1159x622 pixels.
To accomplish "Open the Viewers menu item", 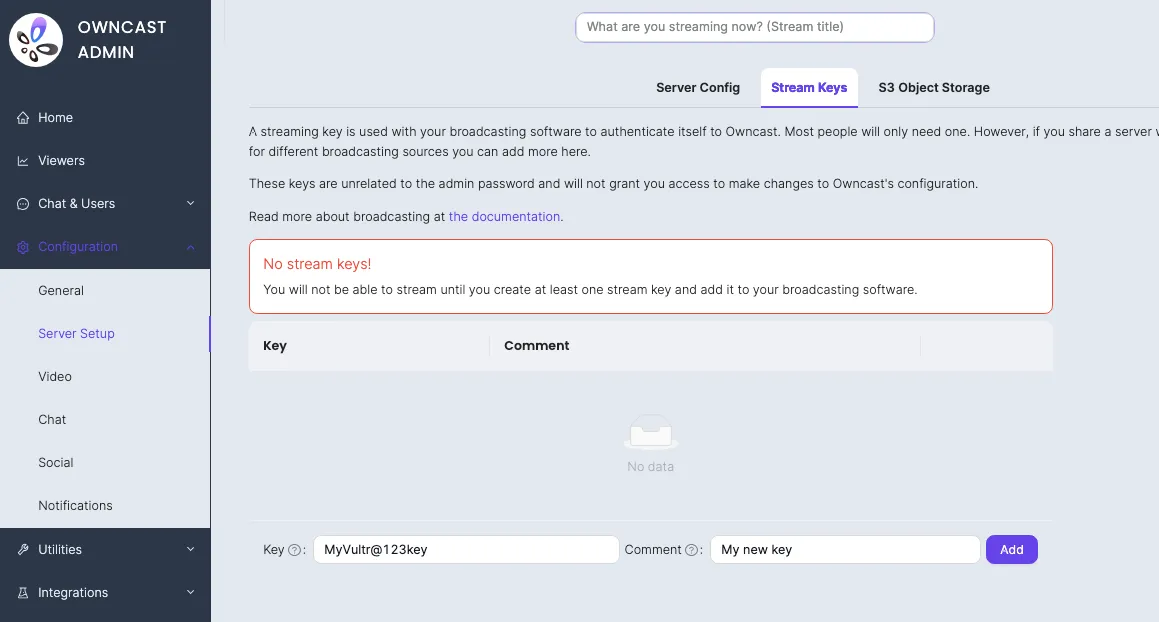I will [105, 160].
